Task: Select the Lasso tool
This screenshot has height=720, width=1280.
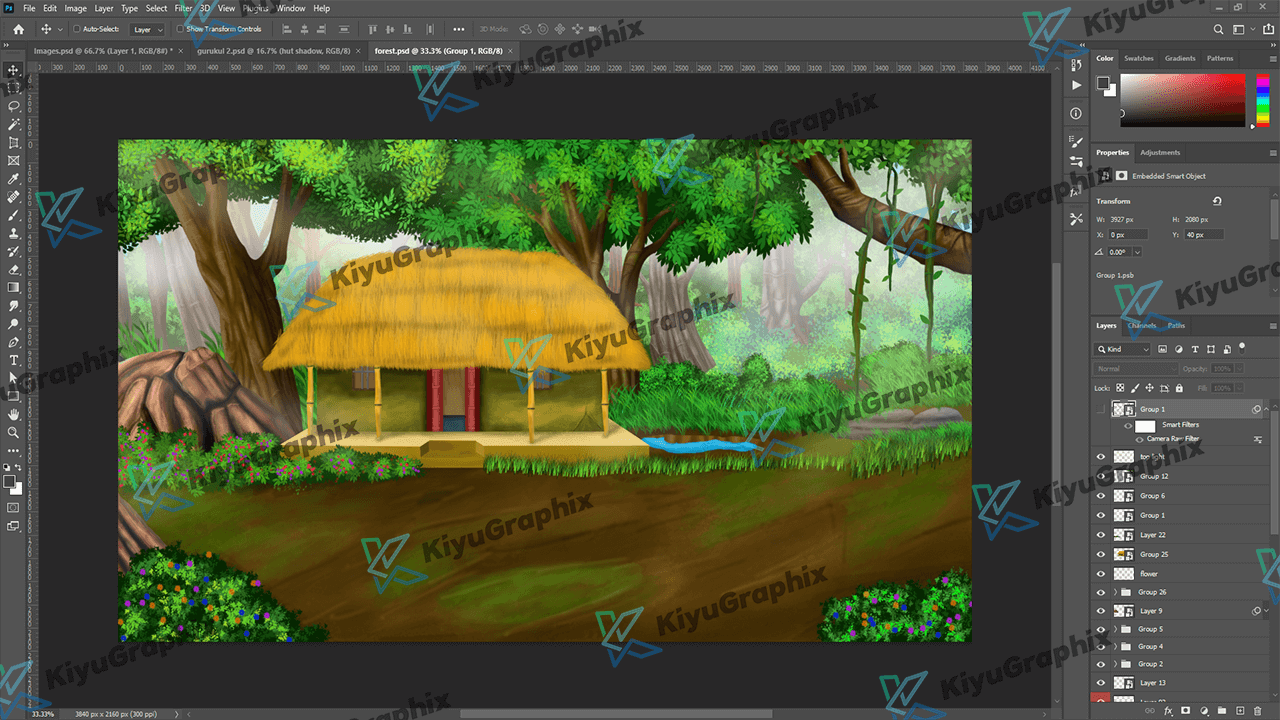Action: pos(14,106)
